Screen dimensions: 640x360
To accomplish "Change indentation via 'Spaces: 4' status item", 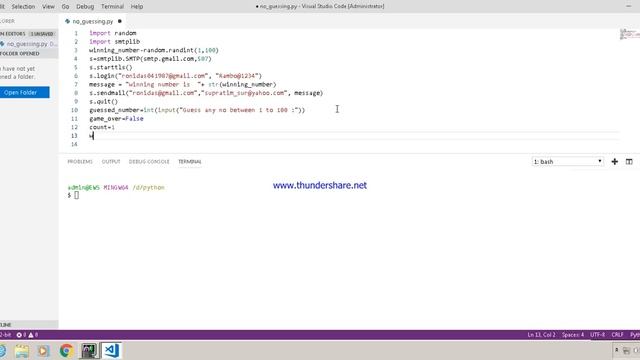I will pos(573,335).
